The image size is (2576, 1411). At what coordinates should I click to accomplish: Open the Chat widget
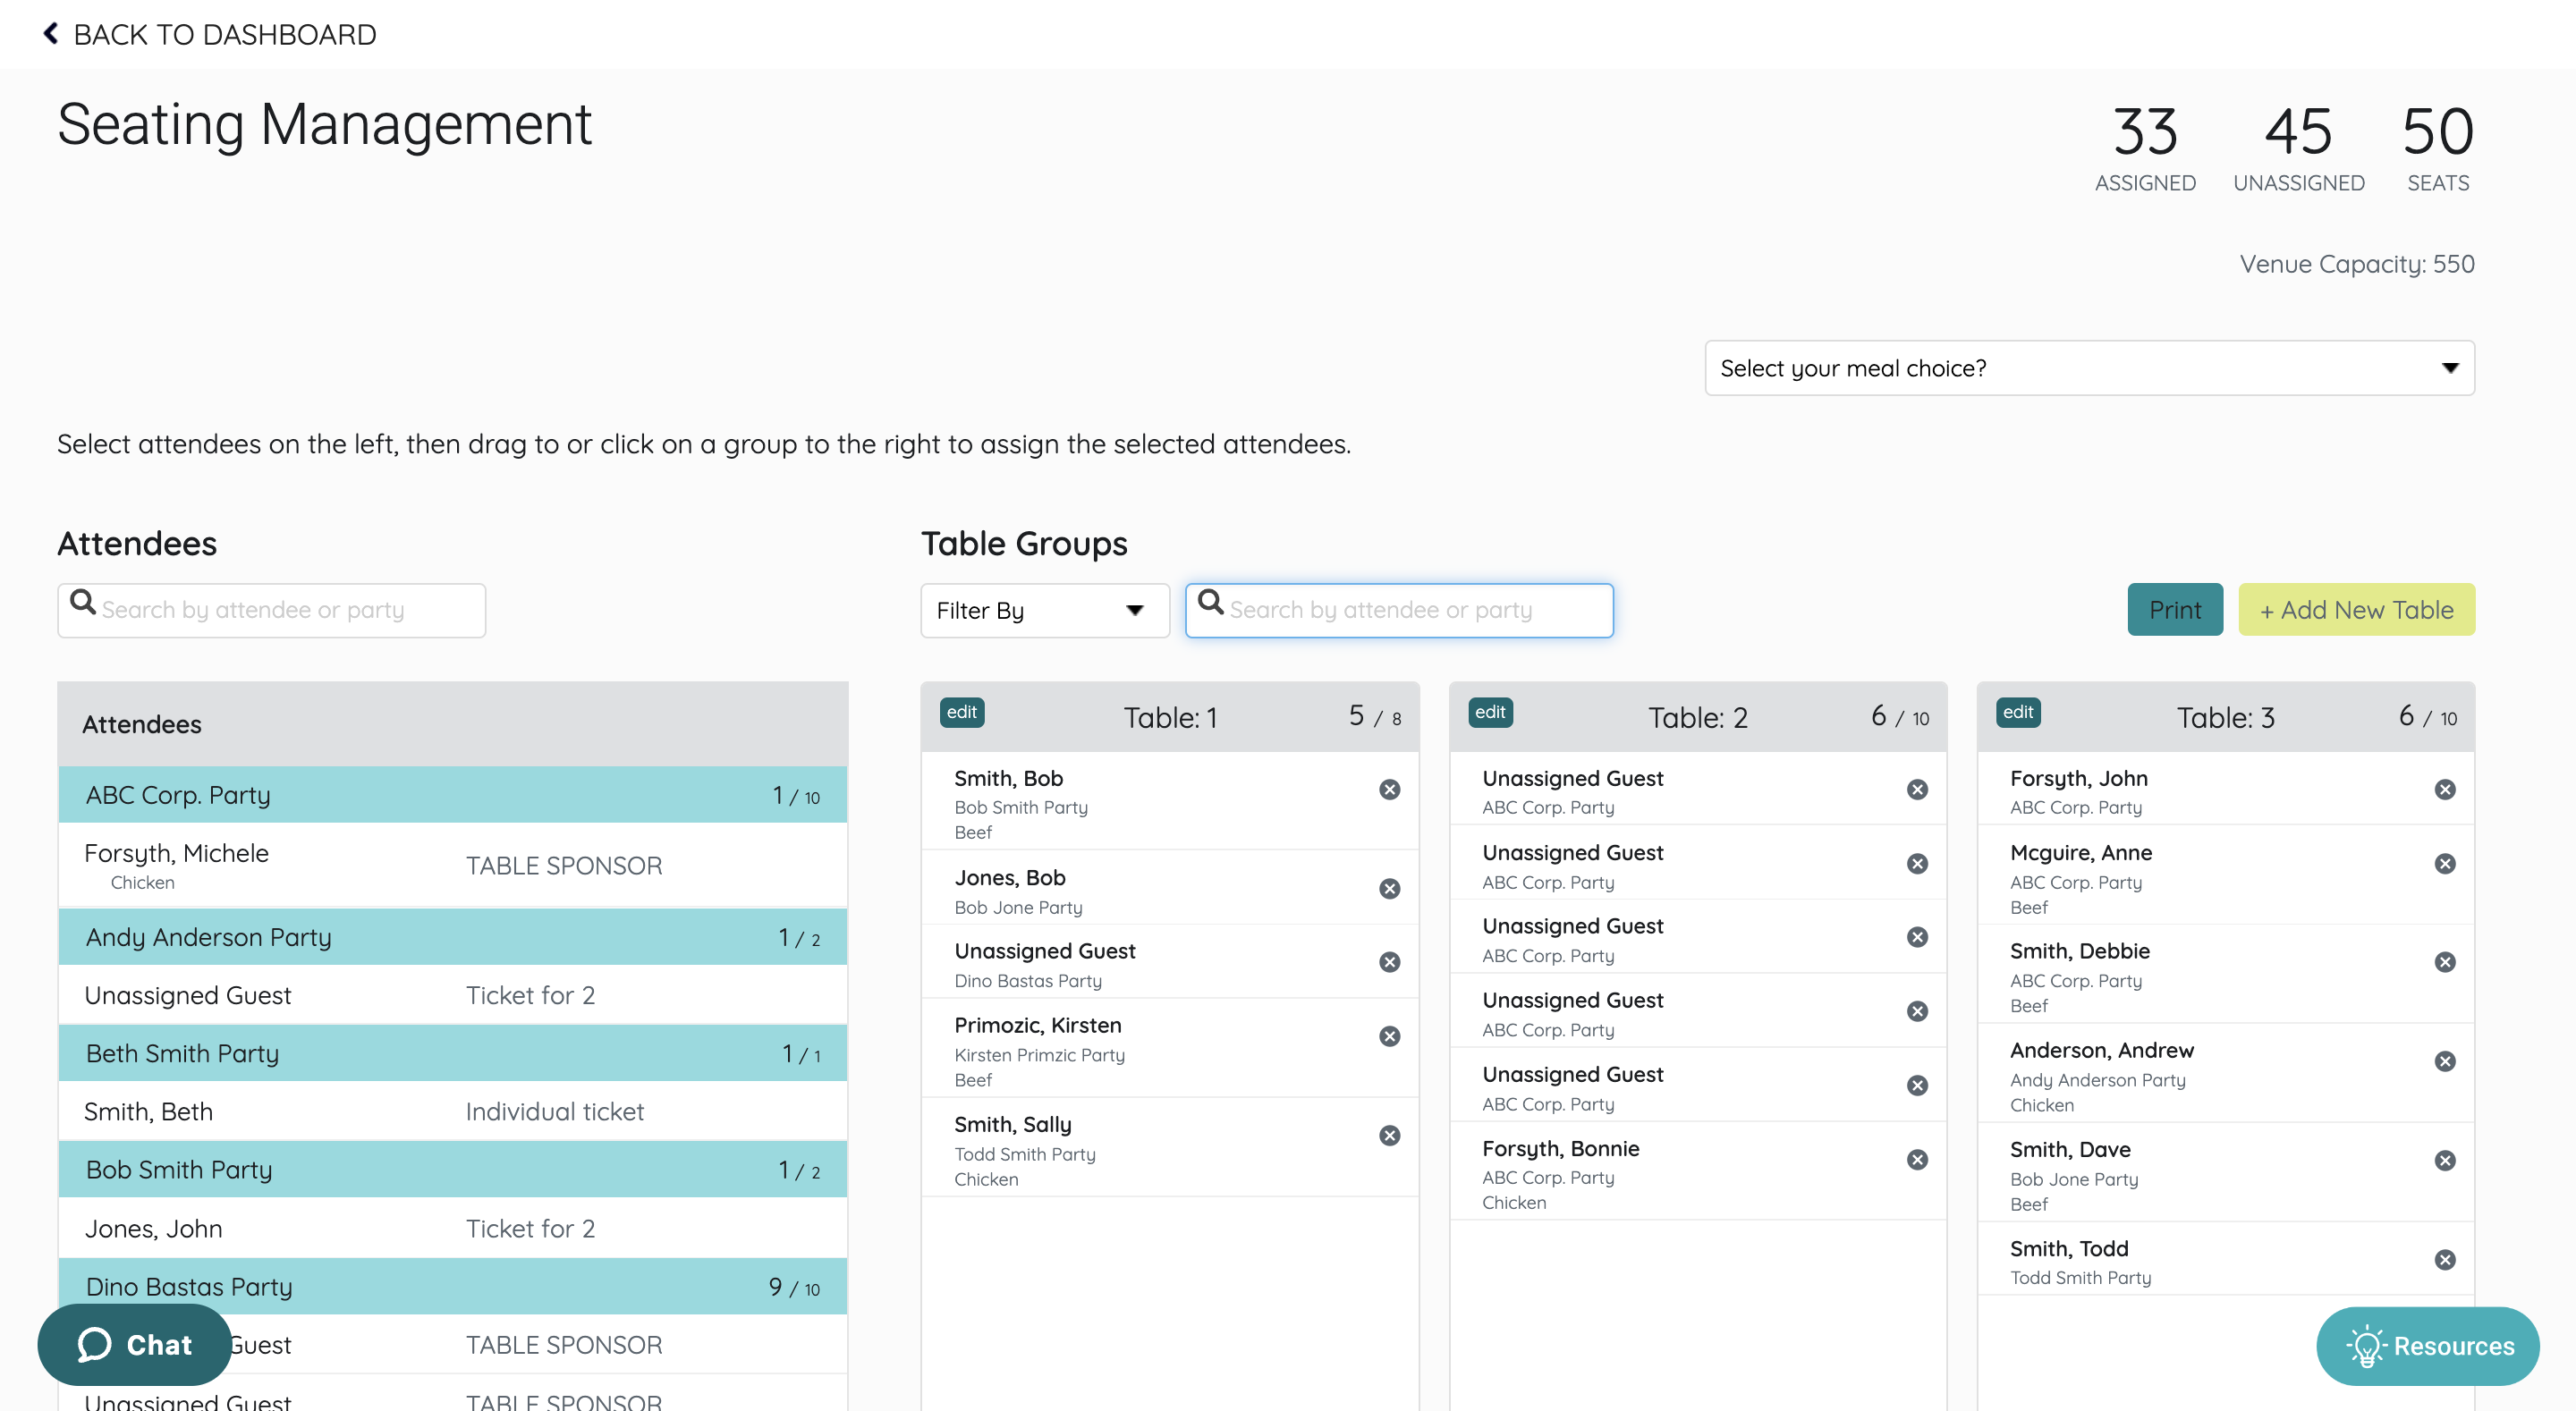[x=135, y=1345]
